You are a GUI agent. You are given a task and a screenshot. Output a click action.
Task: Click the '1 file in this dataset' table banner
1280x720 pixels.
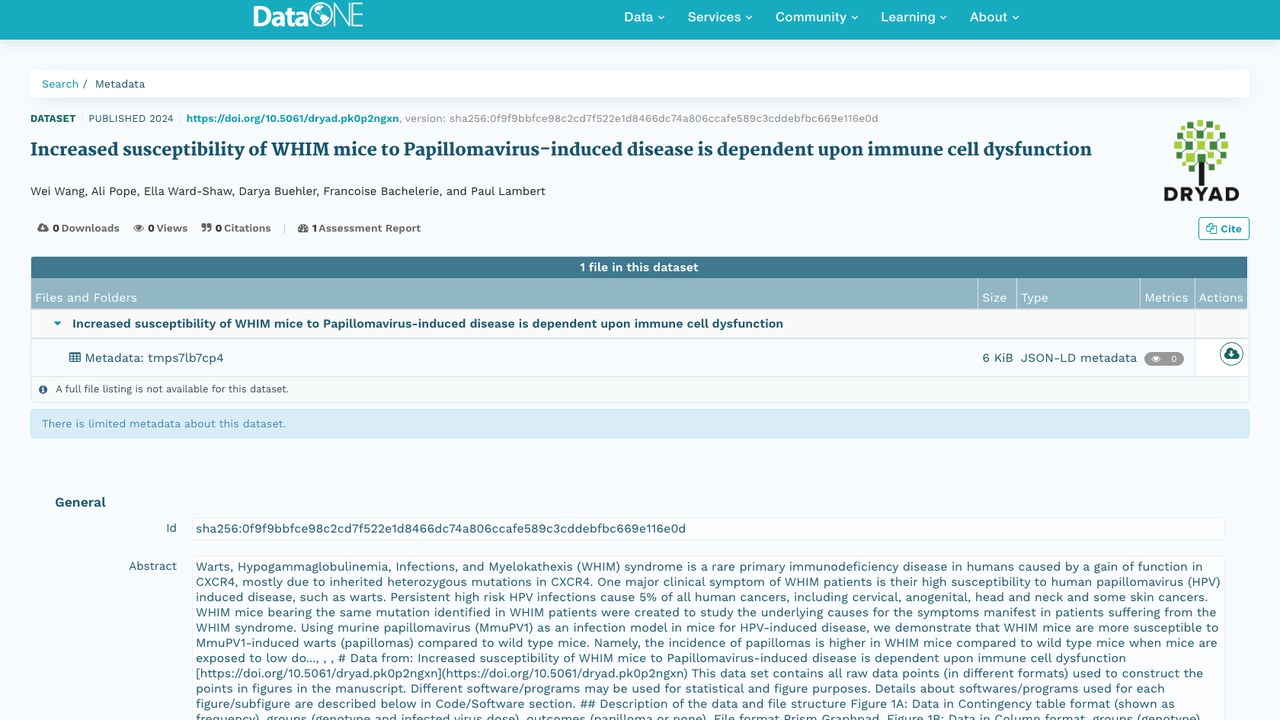[x=639, y=267]
